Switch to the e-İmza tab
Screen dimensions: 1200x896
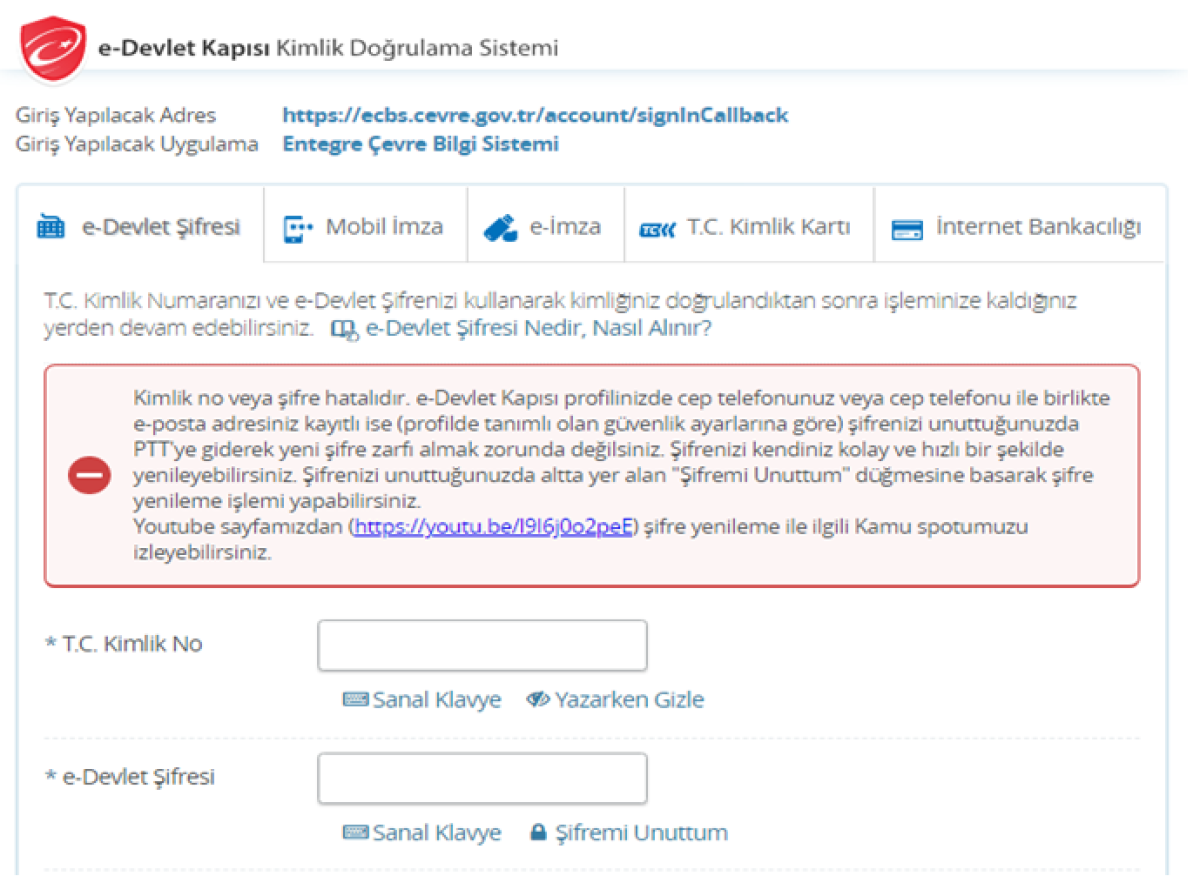coord(565,227)
